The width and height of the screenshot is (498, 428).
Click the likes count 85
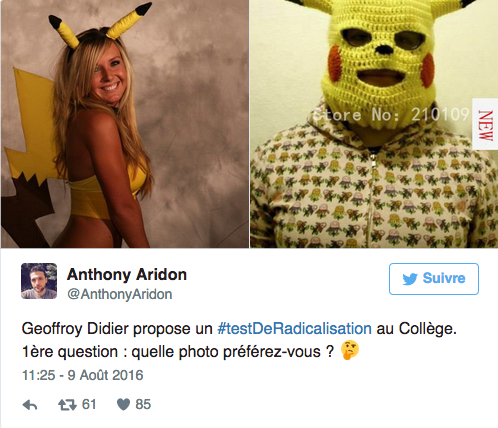point(143,405)
